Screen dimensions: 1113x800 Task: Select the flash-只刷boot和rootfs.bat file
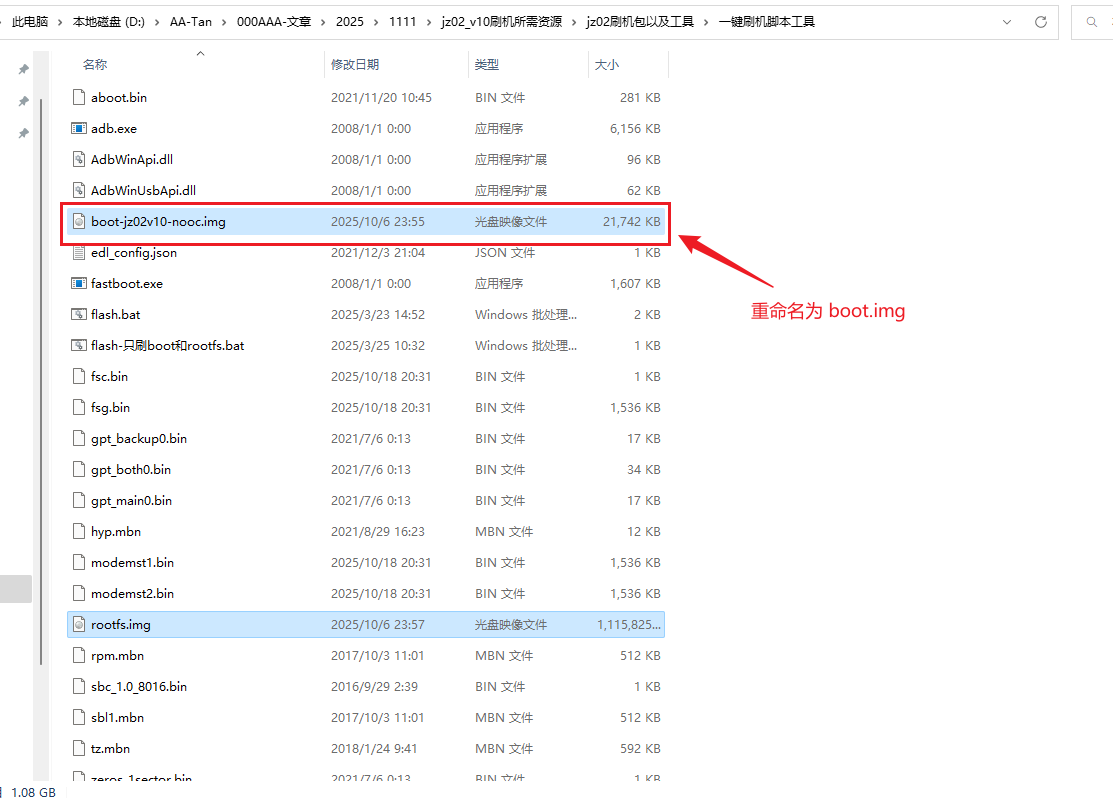[x=167, y=346]
